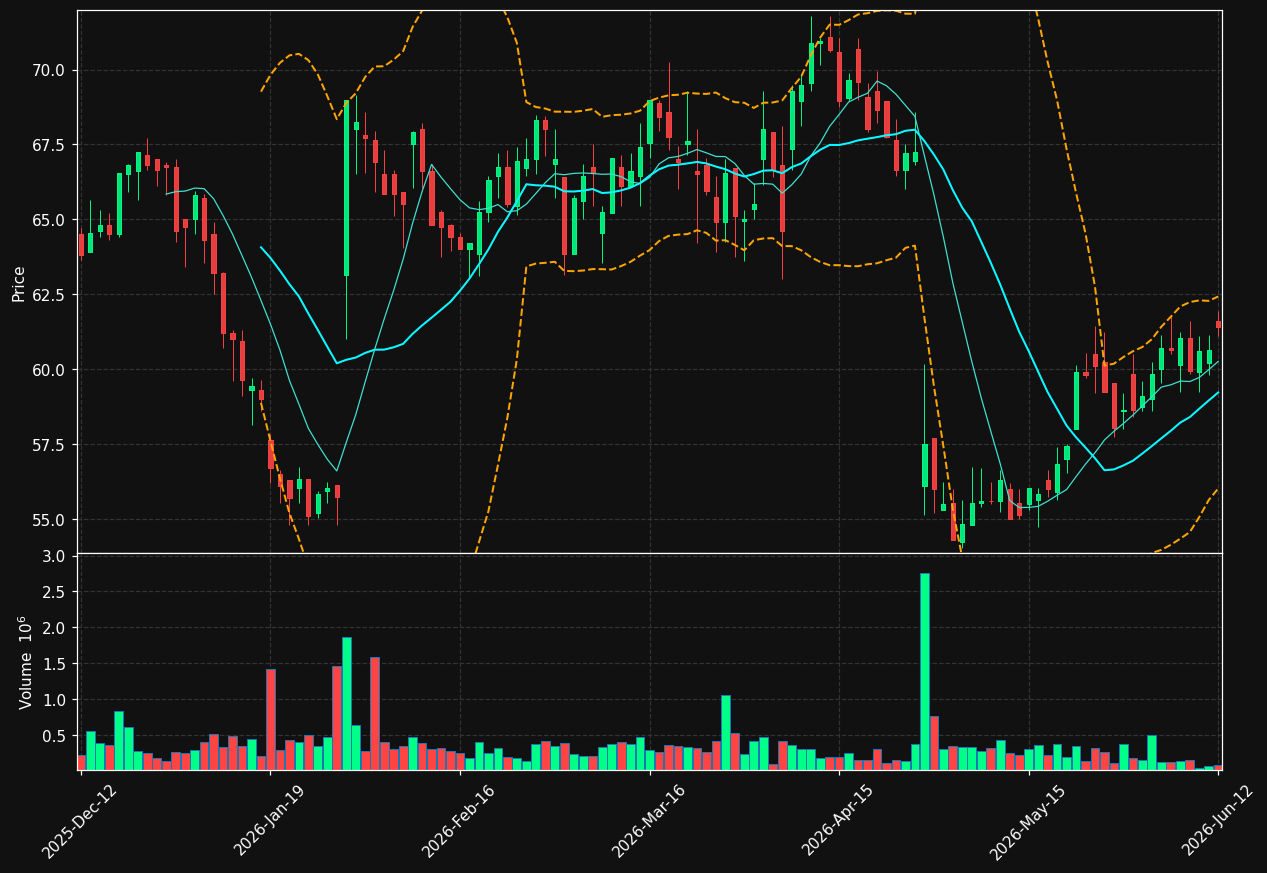The height and width of the screenshot is (873, 1267).
Task: Click the 3.0 volume axis tick
Action: pyautogui.click(x=55, y=556)
